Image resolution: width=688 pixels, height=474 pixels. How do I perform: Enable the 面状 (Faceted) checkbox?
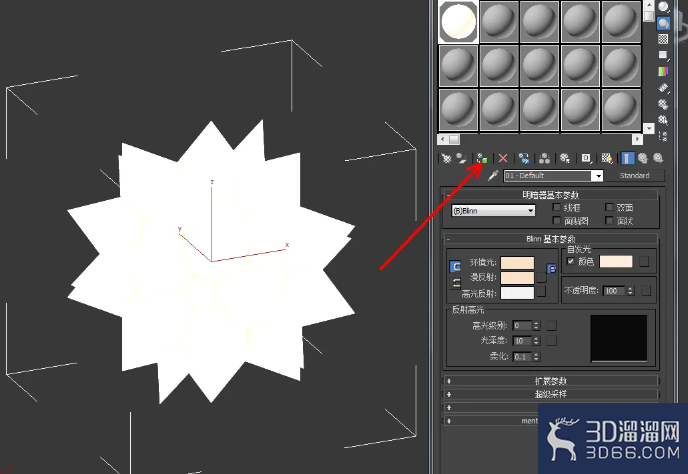(609, 220)
